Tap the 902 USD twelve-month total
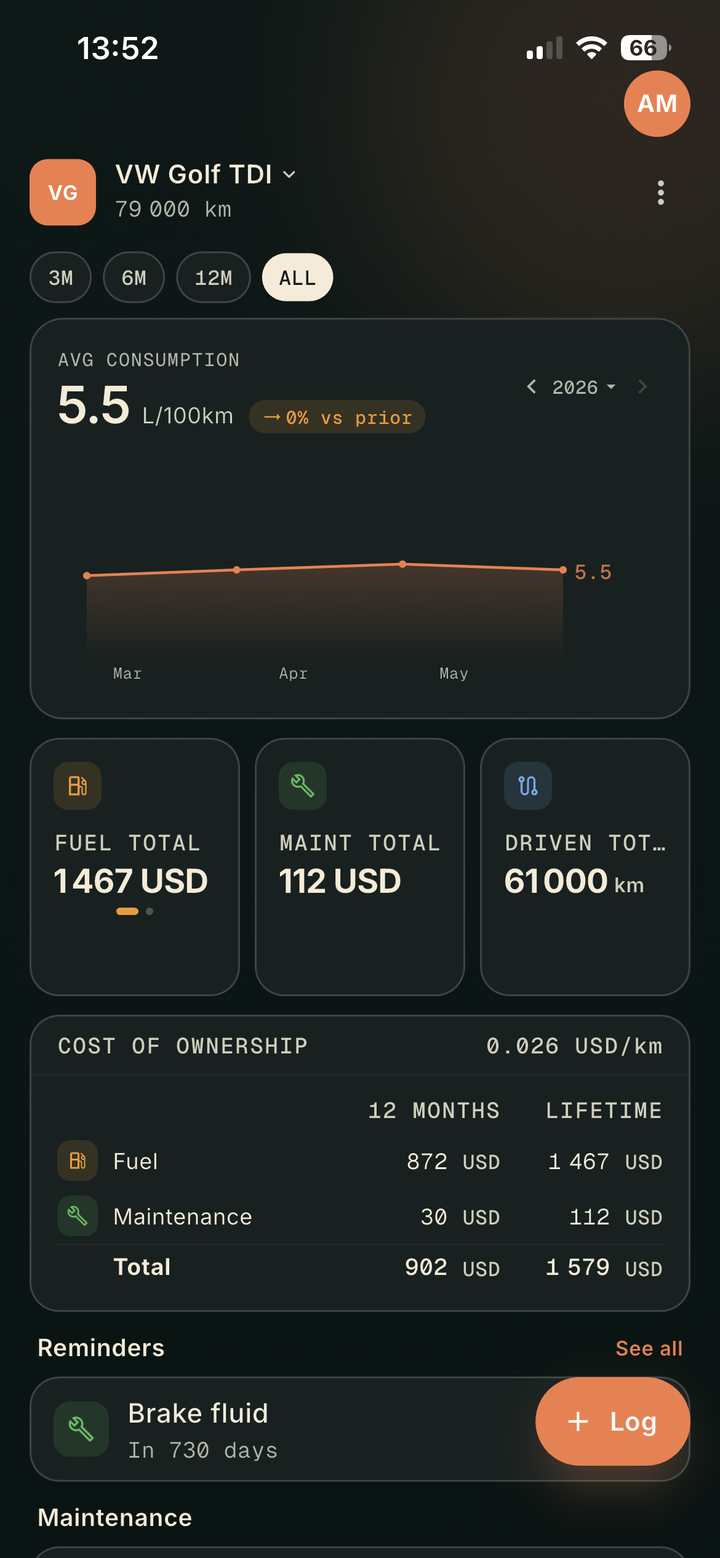 (452, 1267)
